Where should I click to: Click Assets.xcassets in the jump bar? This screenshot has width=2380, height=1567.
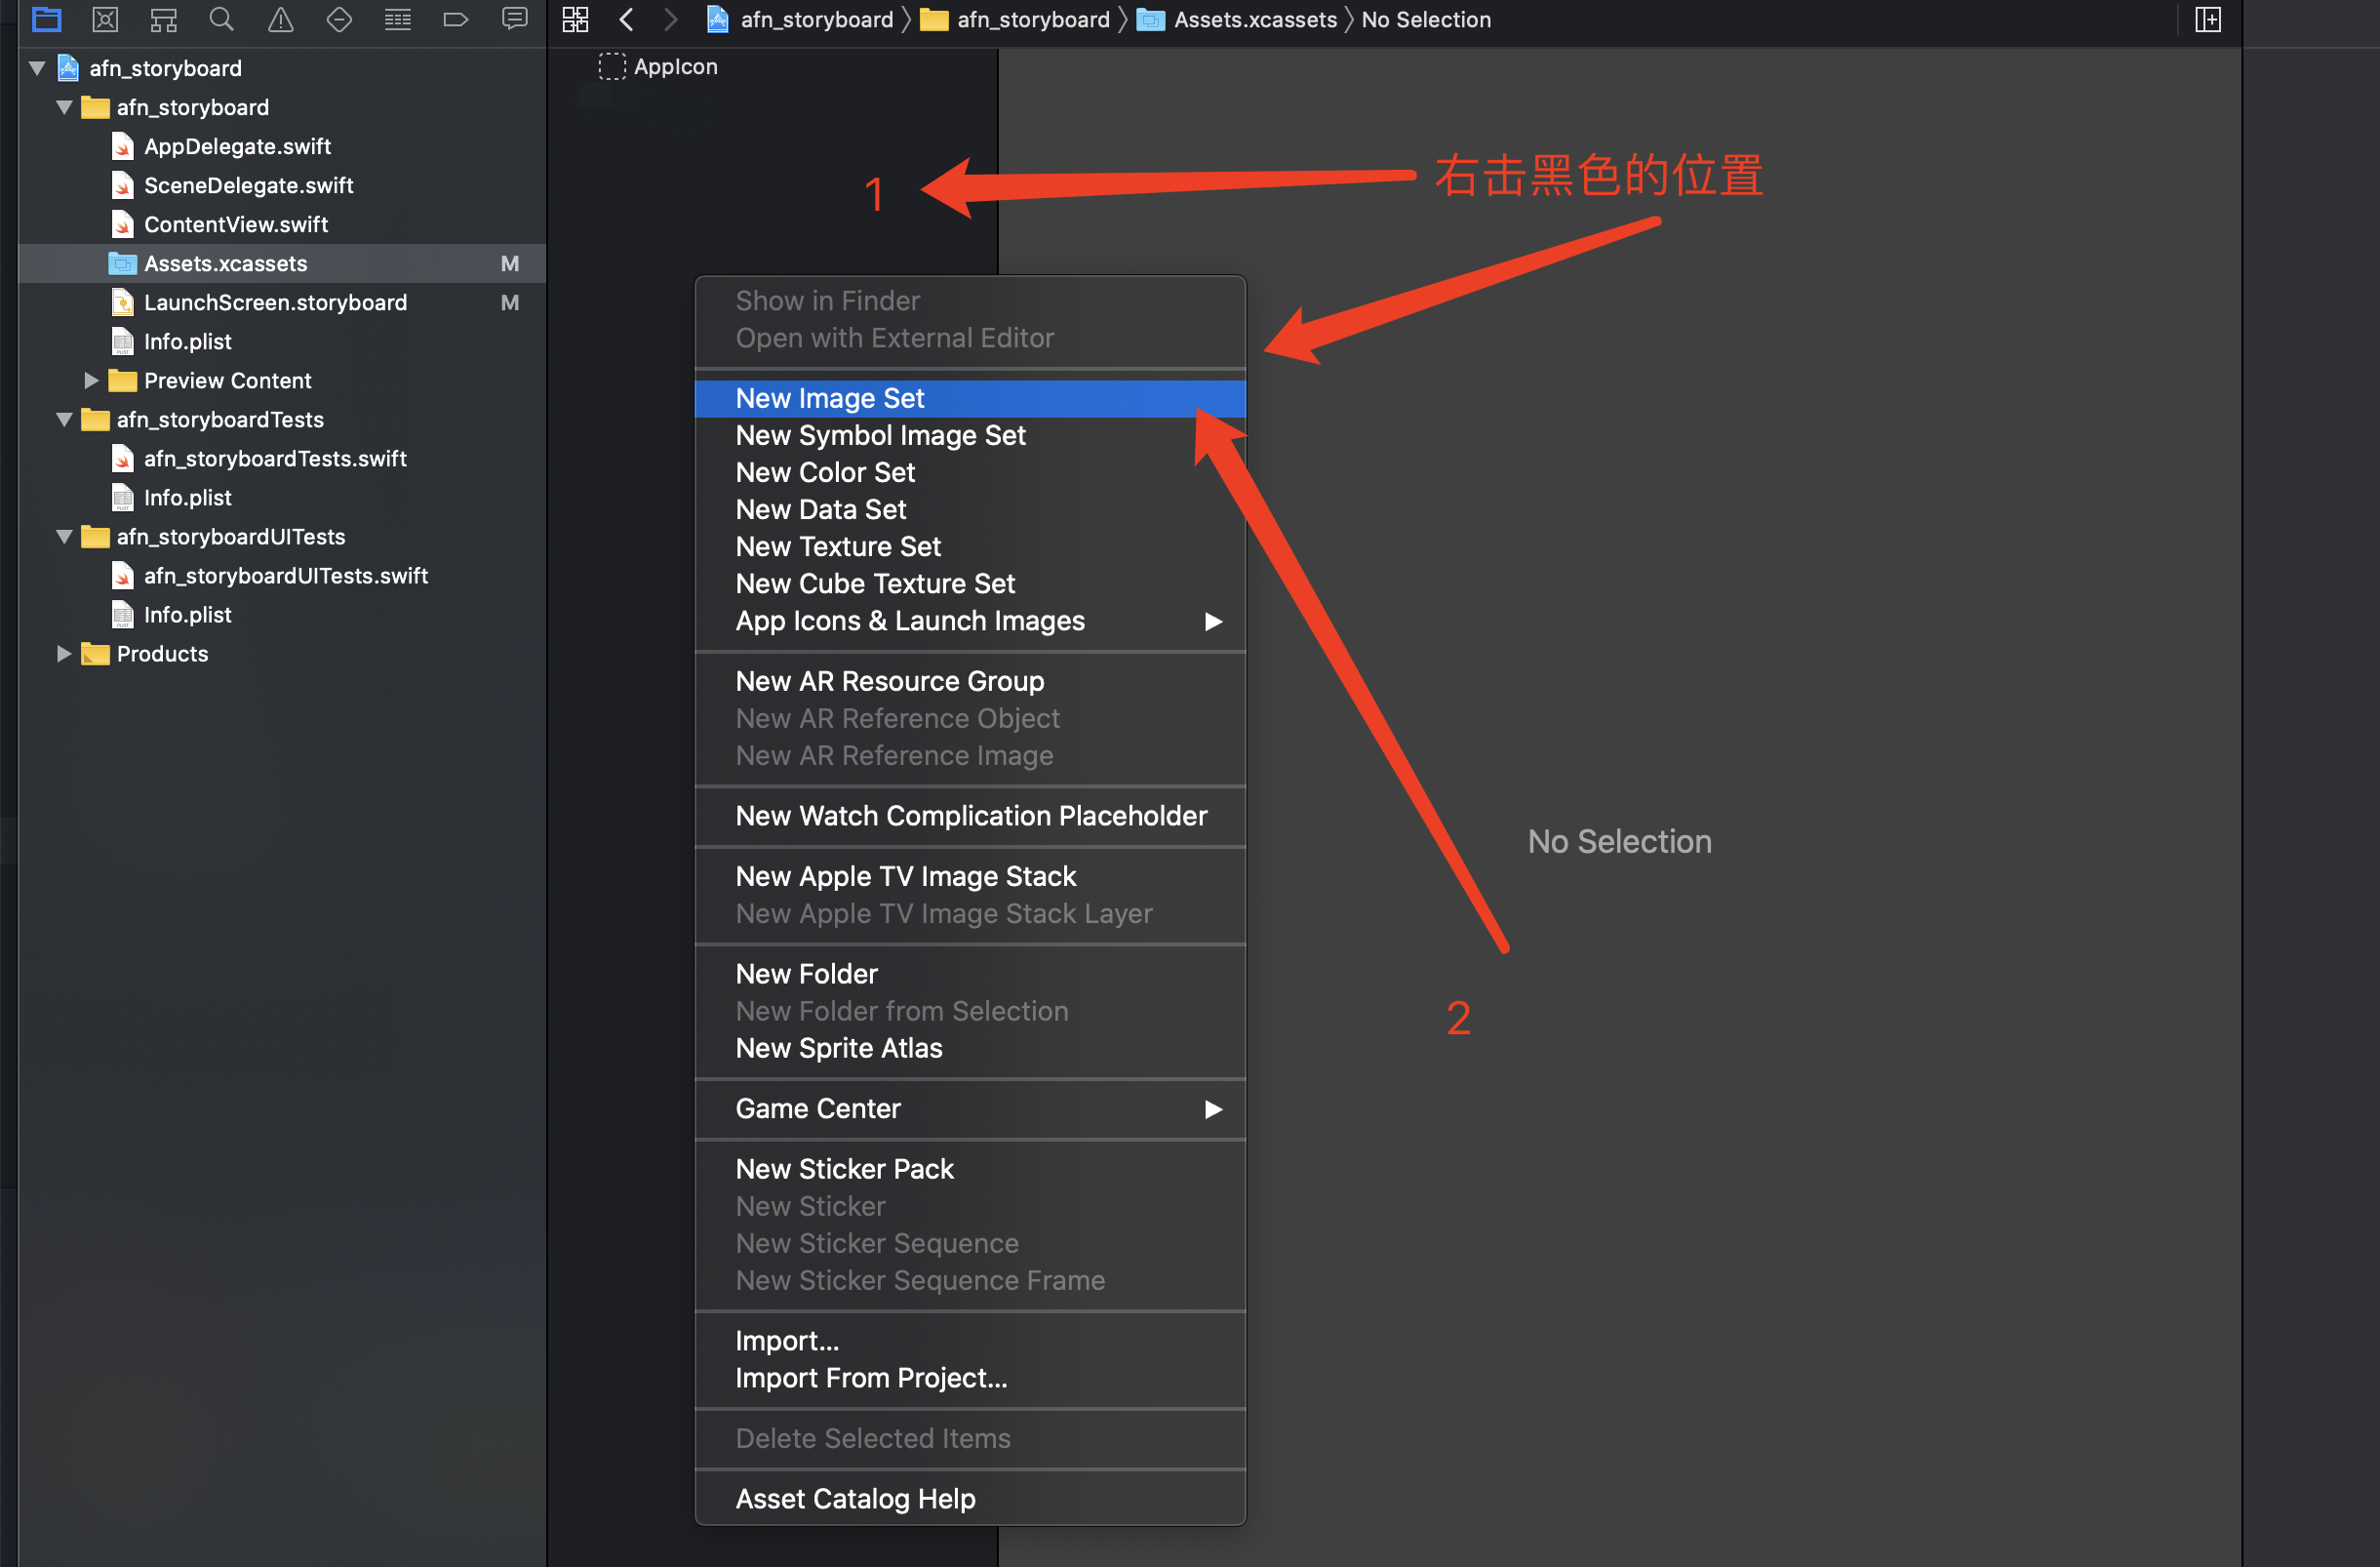pos(1237,19)
